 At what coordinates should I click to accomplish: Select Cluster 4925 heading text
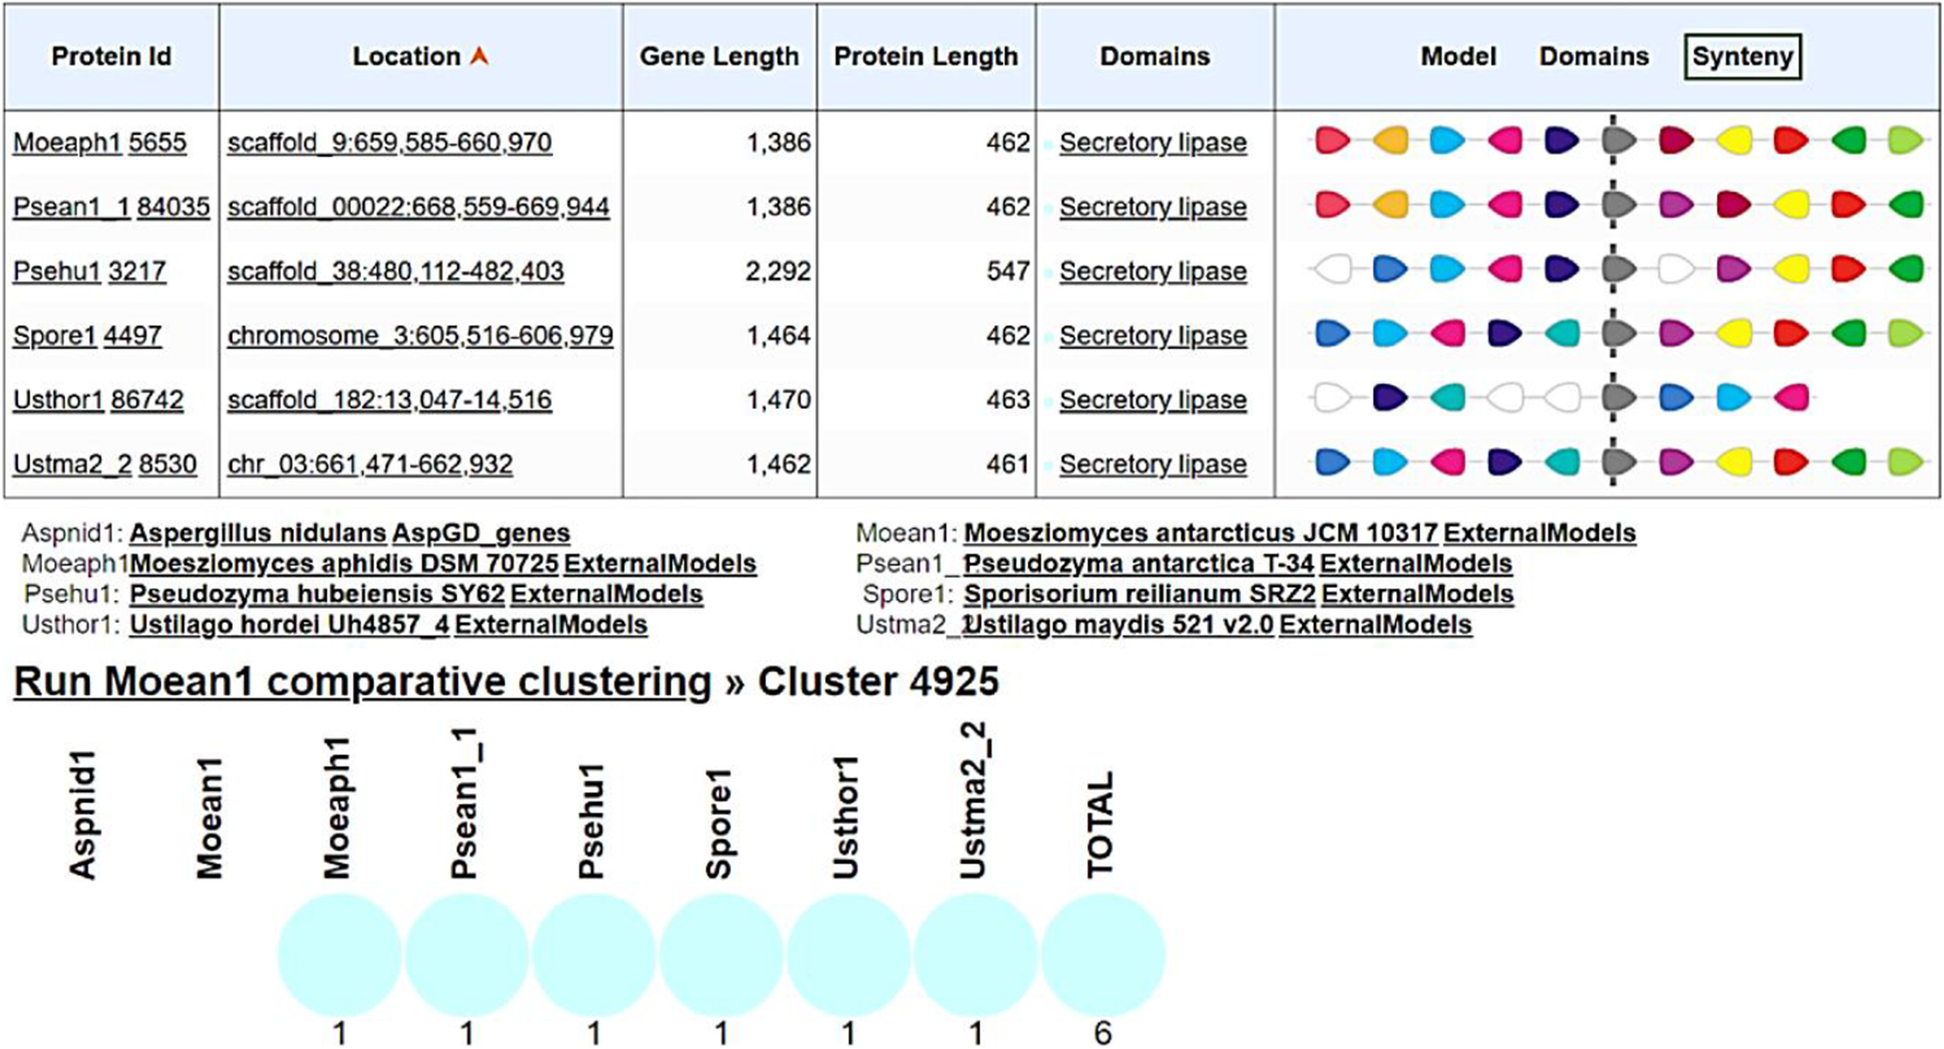tap(878, 681)
